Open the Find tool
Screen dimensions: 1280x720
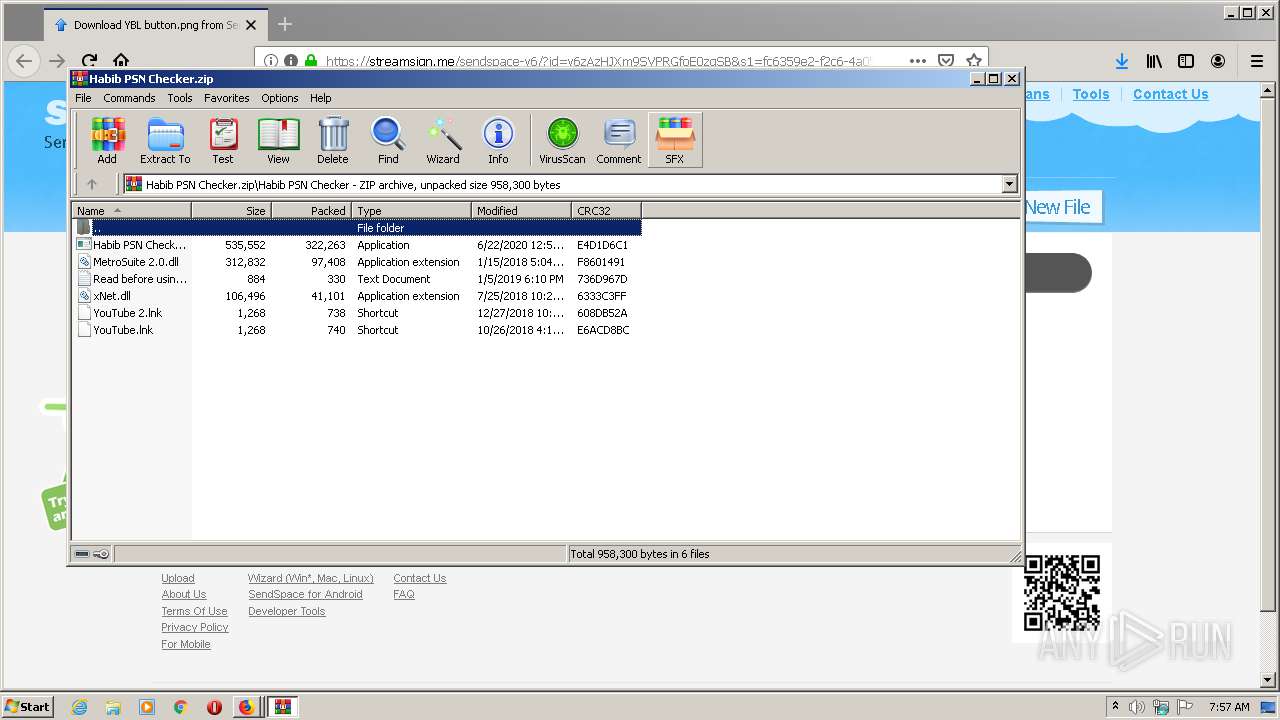[x=388, y=140]
